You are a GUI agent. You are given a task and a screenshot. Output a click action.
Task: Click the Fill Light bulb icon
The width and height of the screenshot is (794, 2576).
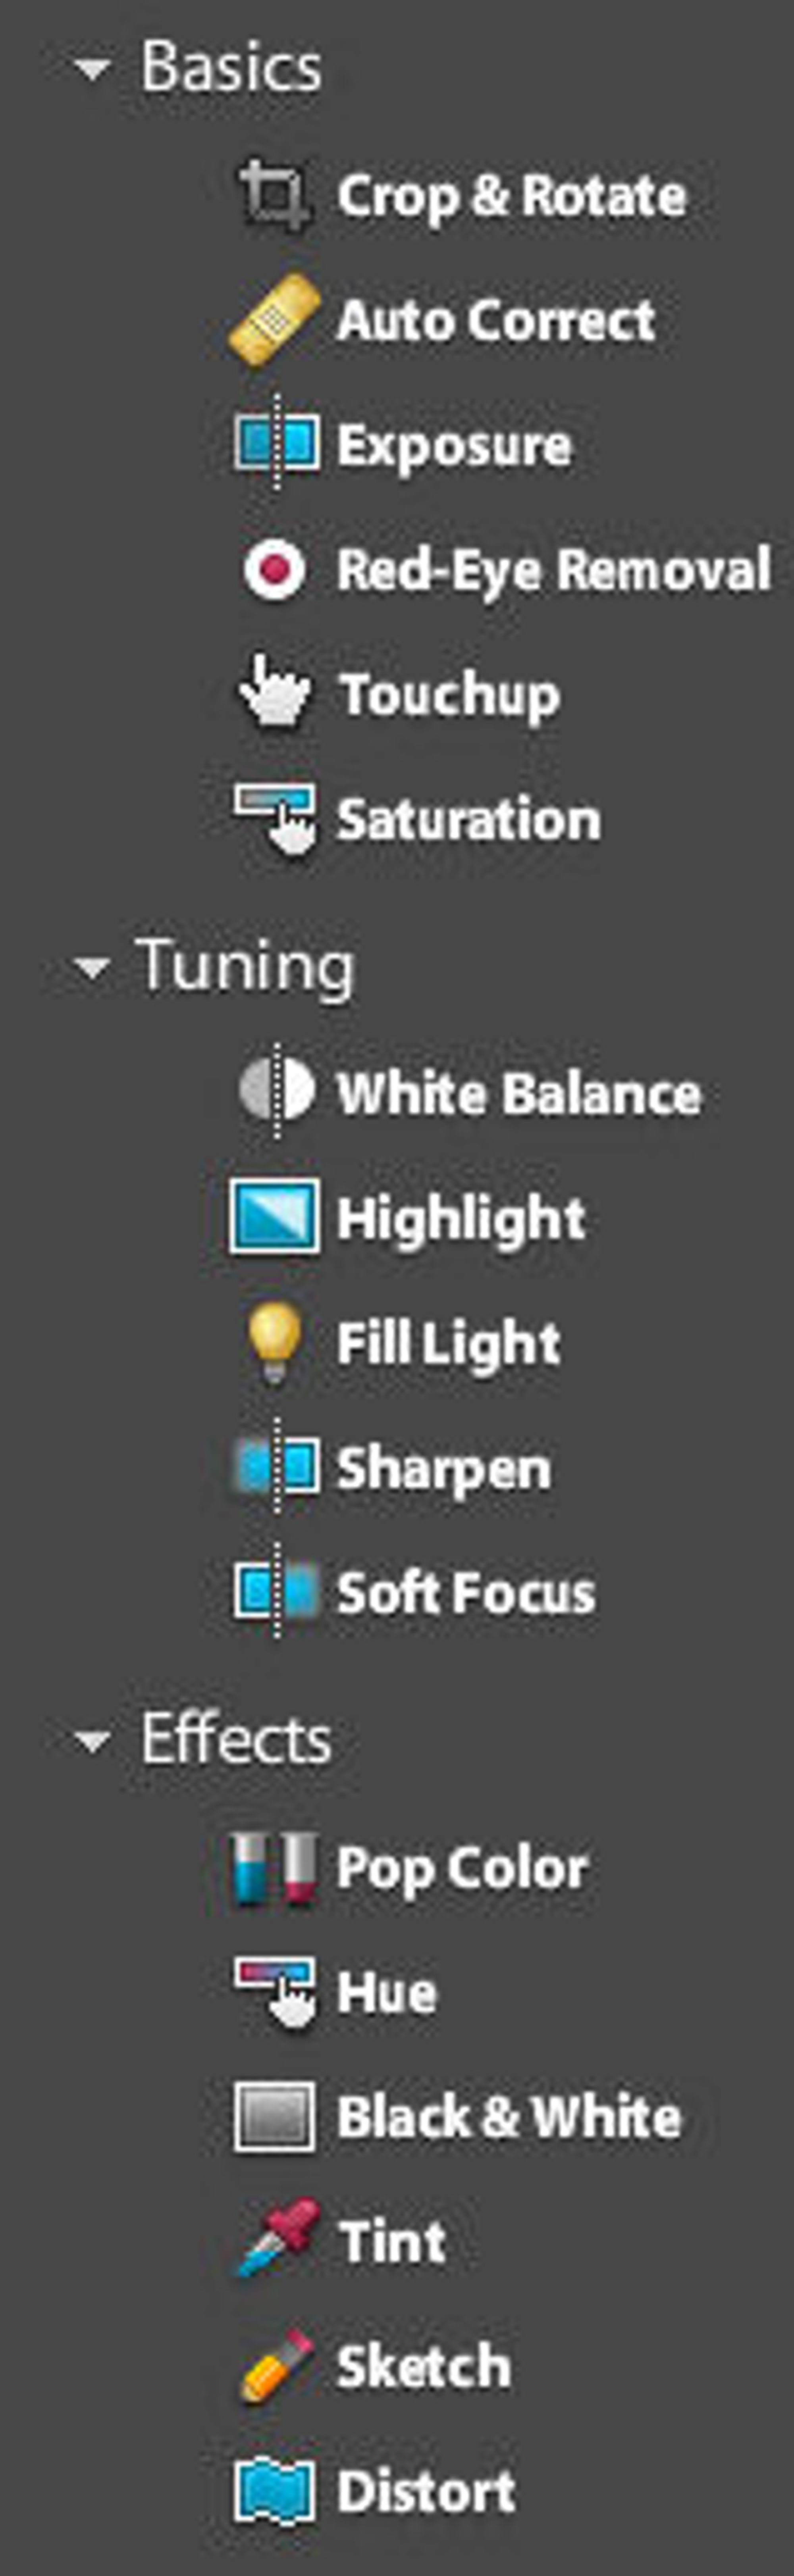(274, 1343)
